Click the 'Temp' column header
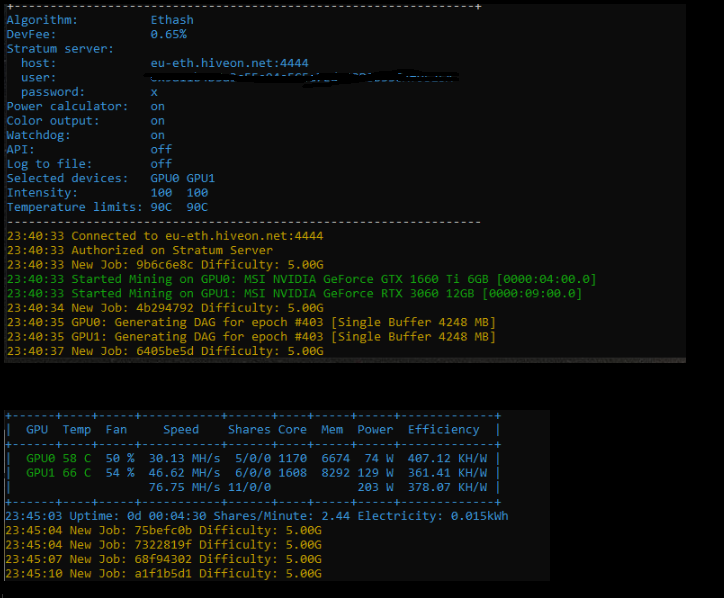Viewport: 724px width, 598px height. (x=77, y=430)
